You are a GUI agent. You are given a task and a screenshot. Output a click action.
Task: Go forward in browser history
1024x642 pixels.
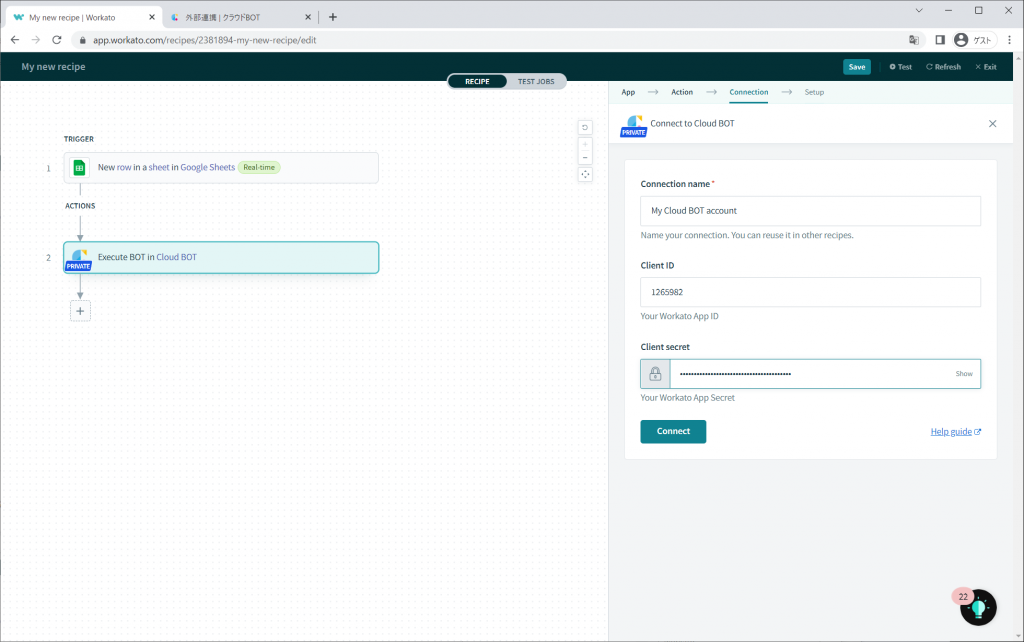point(36,40)
